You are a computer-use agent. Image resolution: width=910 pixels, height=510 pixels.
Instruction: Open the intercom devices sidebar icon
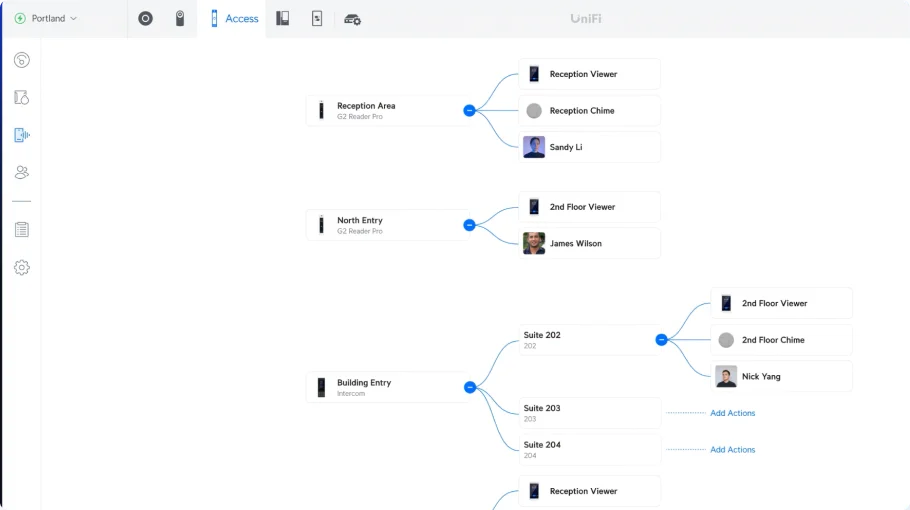pos(21,135)
